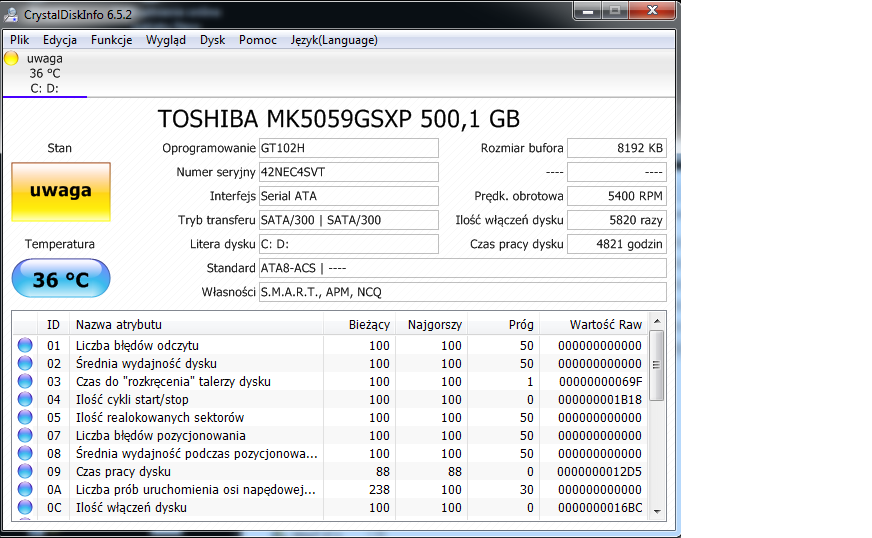Screen dimensions: 872x538
Task: Select row Ilość realokowanych sektorów
Action: (x=330, y=417)
